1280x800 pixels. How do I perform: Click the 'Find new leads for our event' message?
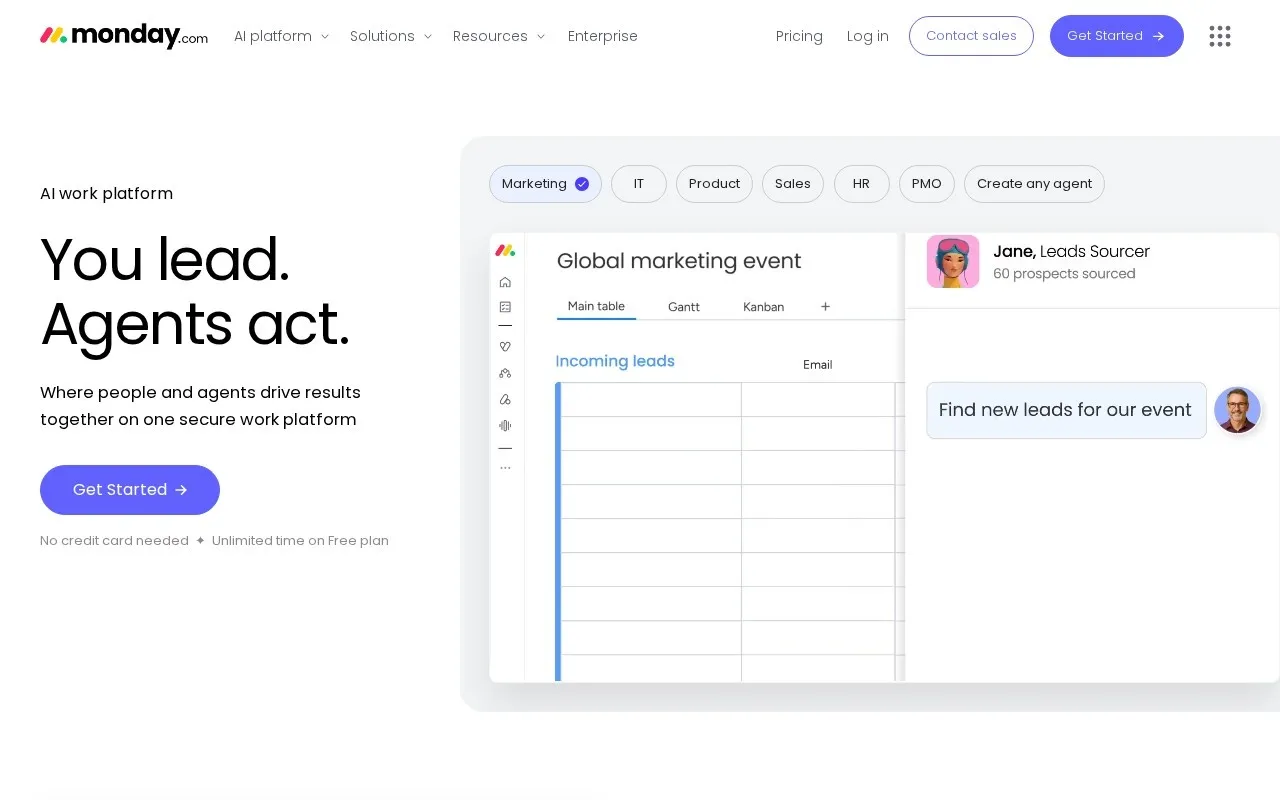click(1066, 410)
